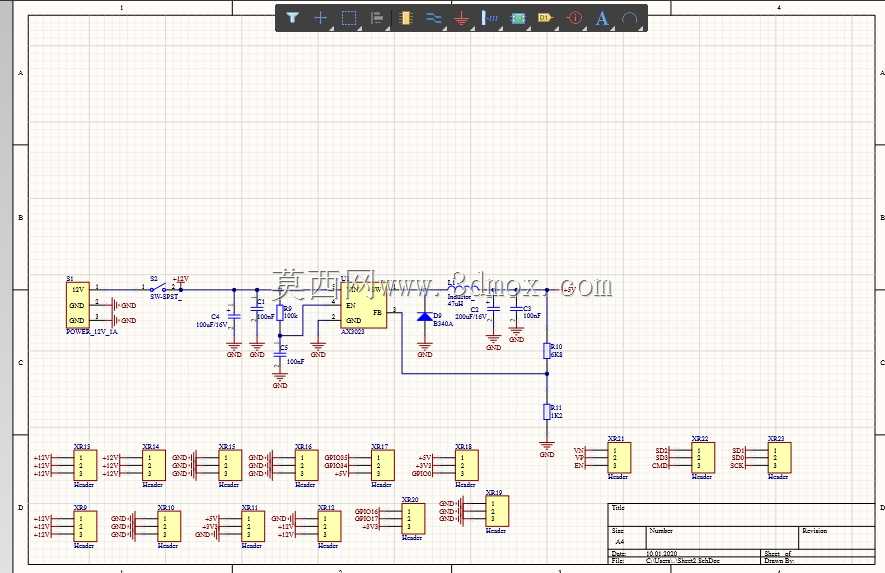Click the +12V net label near S2
Viewport: 885px width, 573px height.
(x=181, y=280)
